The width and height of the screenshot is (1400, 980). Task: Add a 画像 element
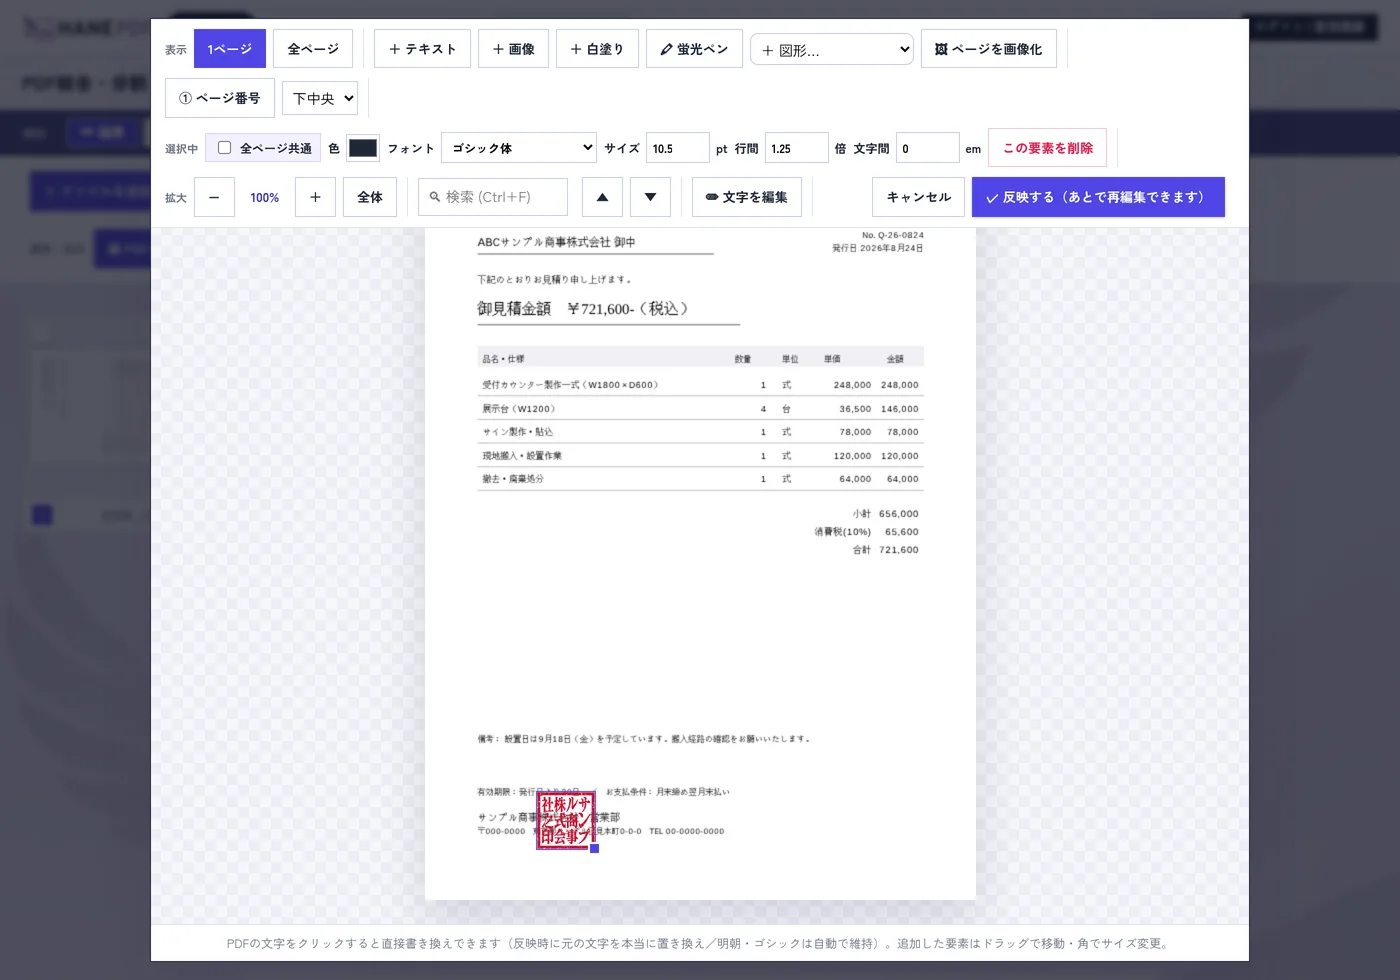click(513, 49)
